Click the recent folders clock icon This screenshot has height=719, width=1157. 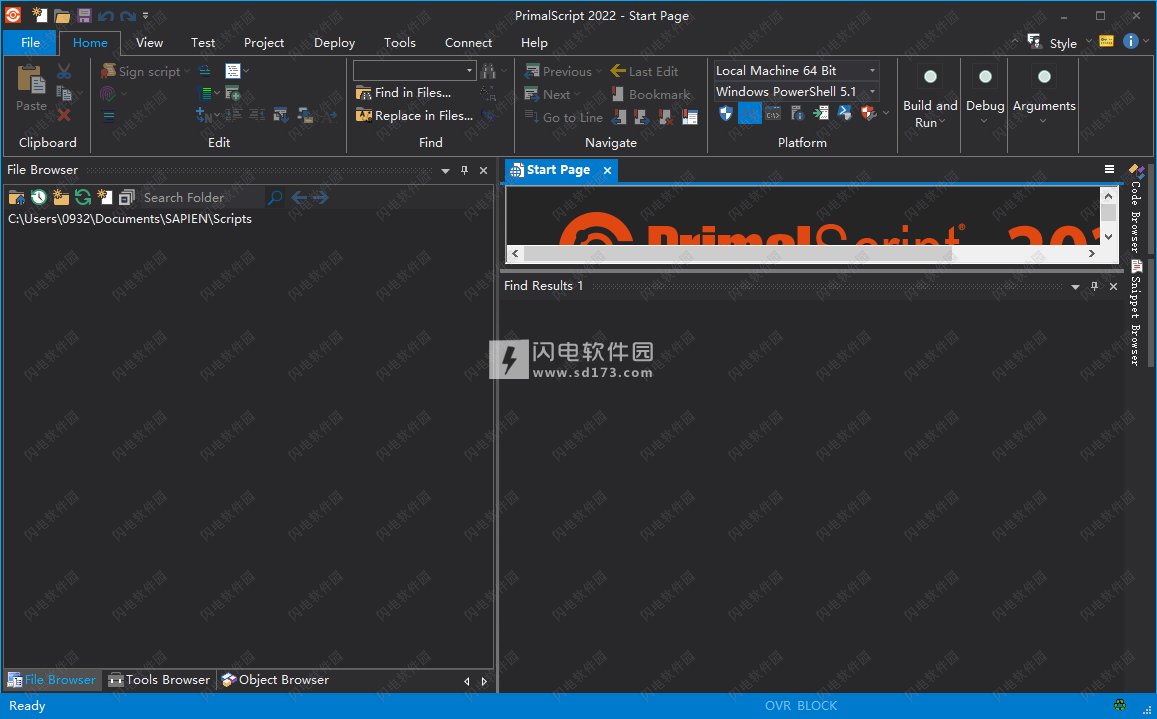38,197
